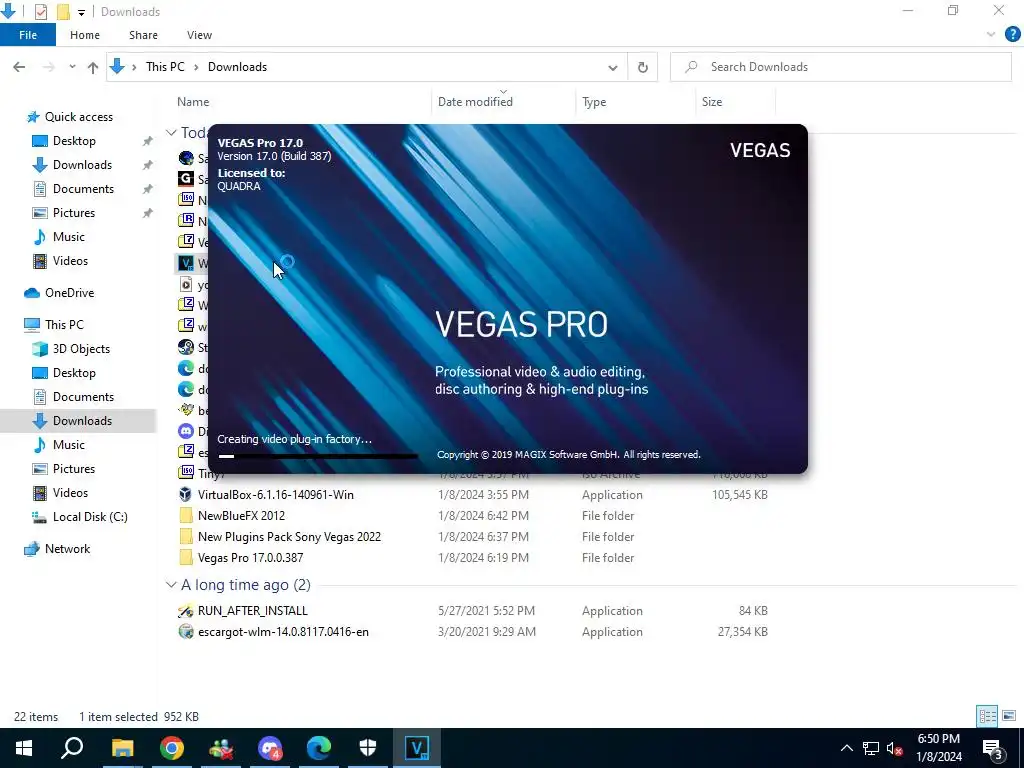1024x768 pixels.
Task: Open Videos under Quick access
Action: (x=70, y=261)
